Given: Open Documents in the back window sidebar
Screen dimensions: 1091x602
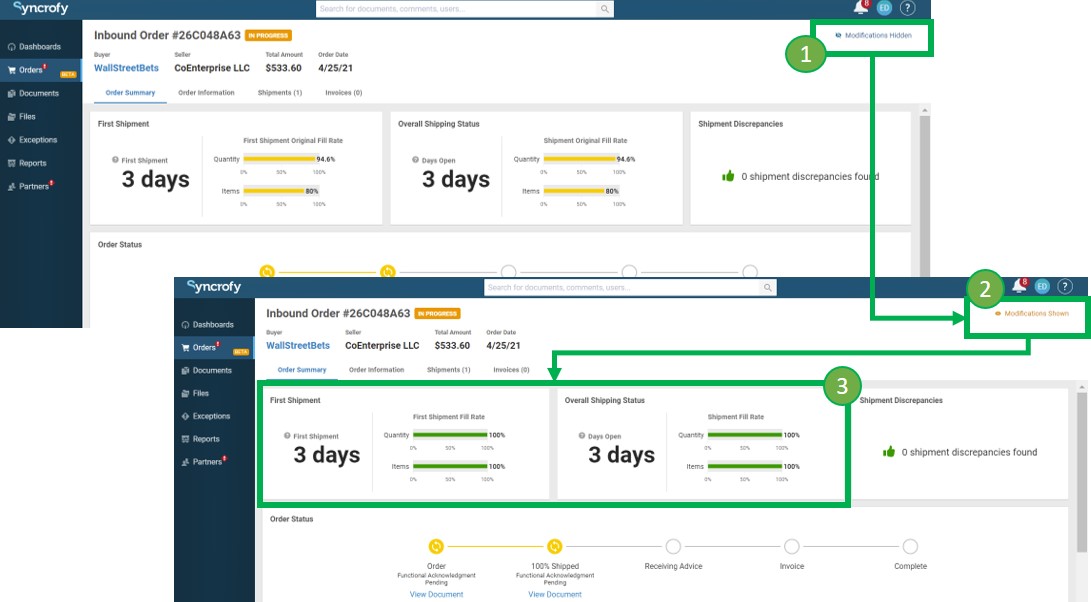Looking at the screenshot, I should [33, 93].
